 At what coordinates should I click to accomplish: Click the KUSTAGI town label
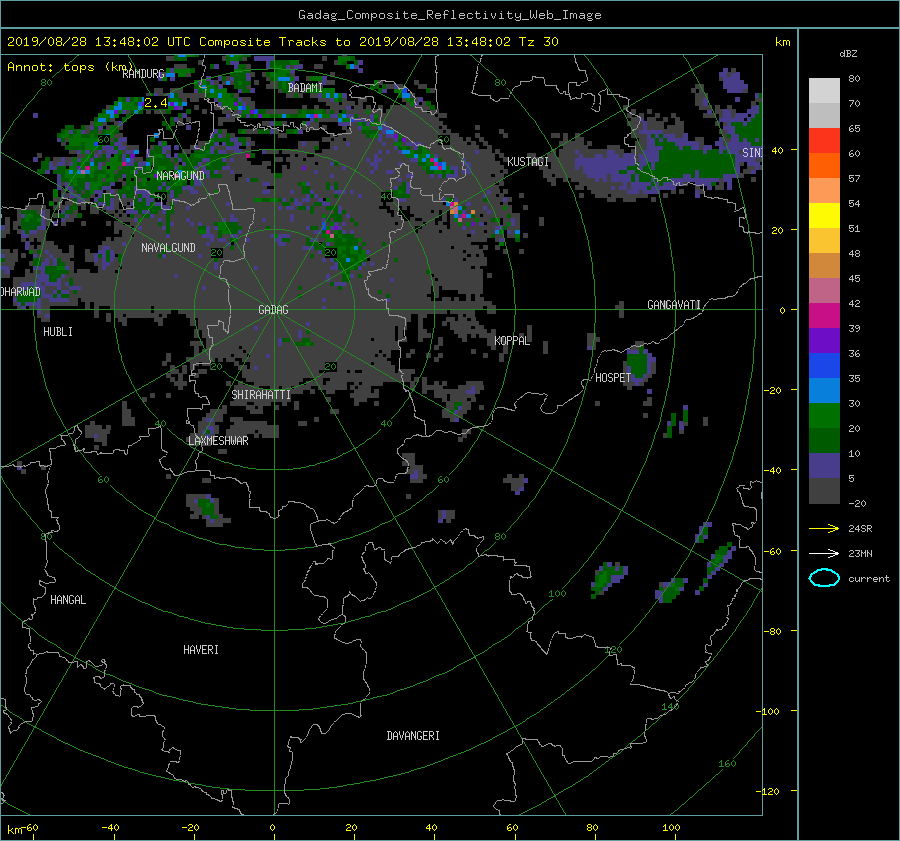(x=527, y=162)
